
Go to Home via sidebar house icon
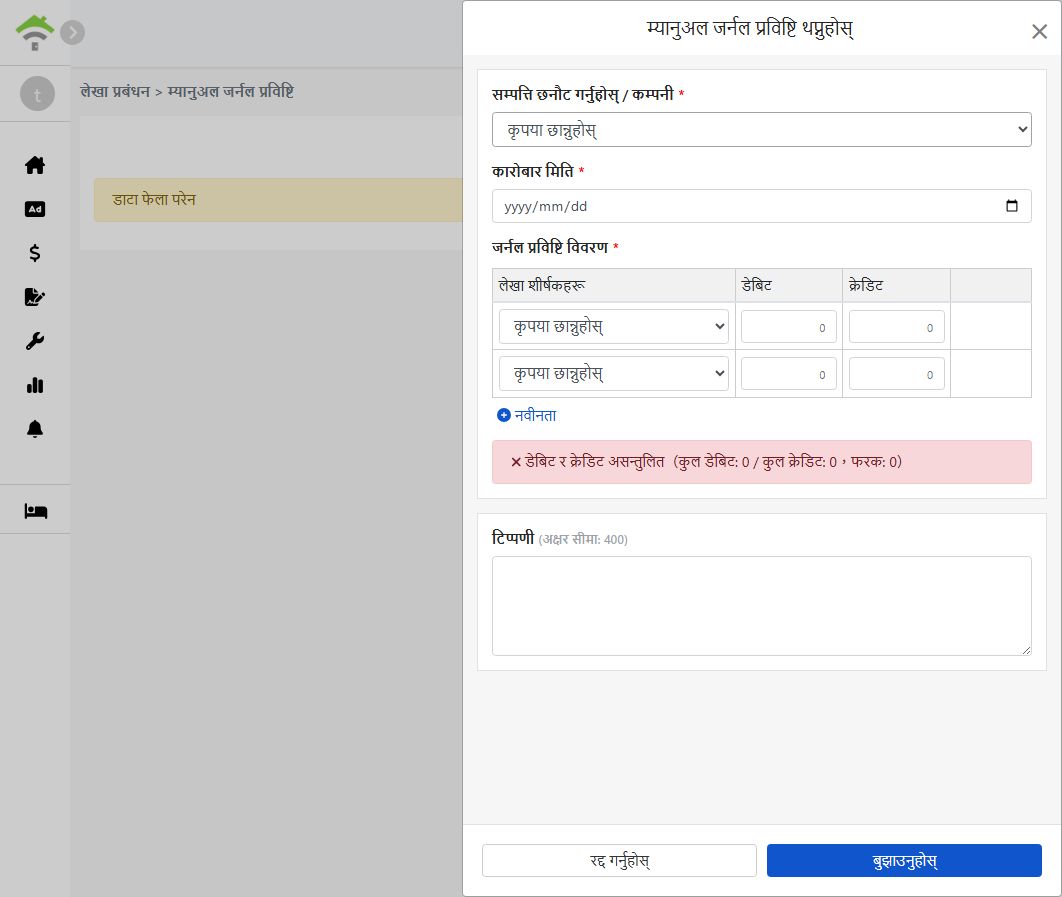(x=35, y=165)
